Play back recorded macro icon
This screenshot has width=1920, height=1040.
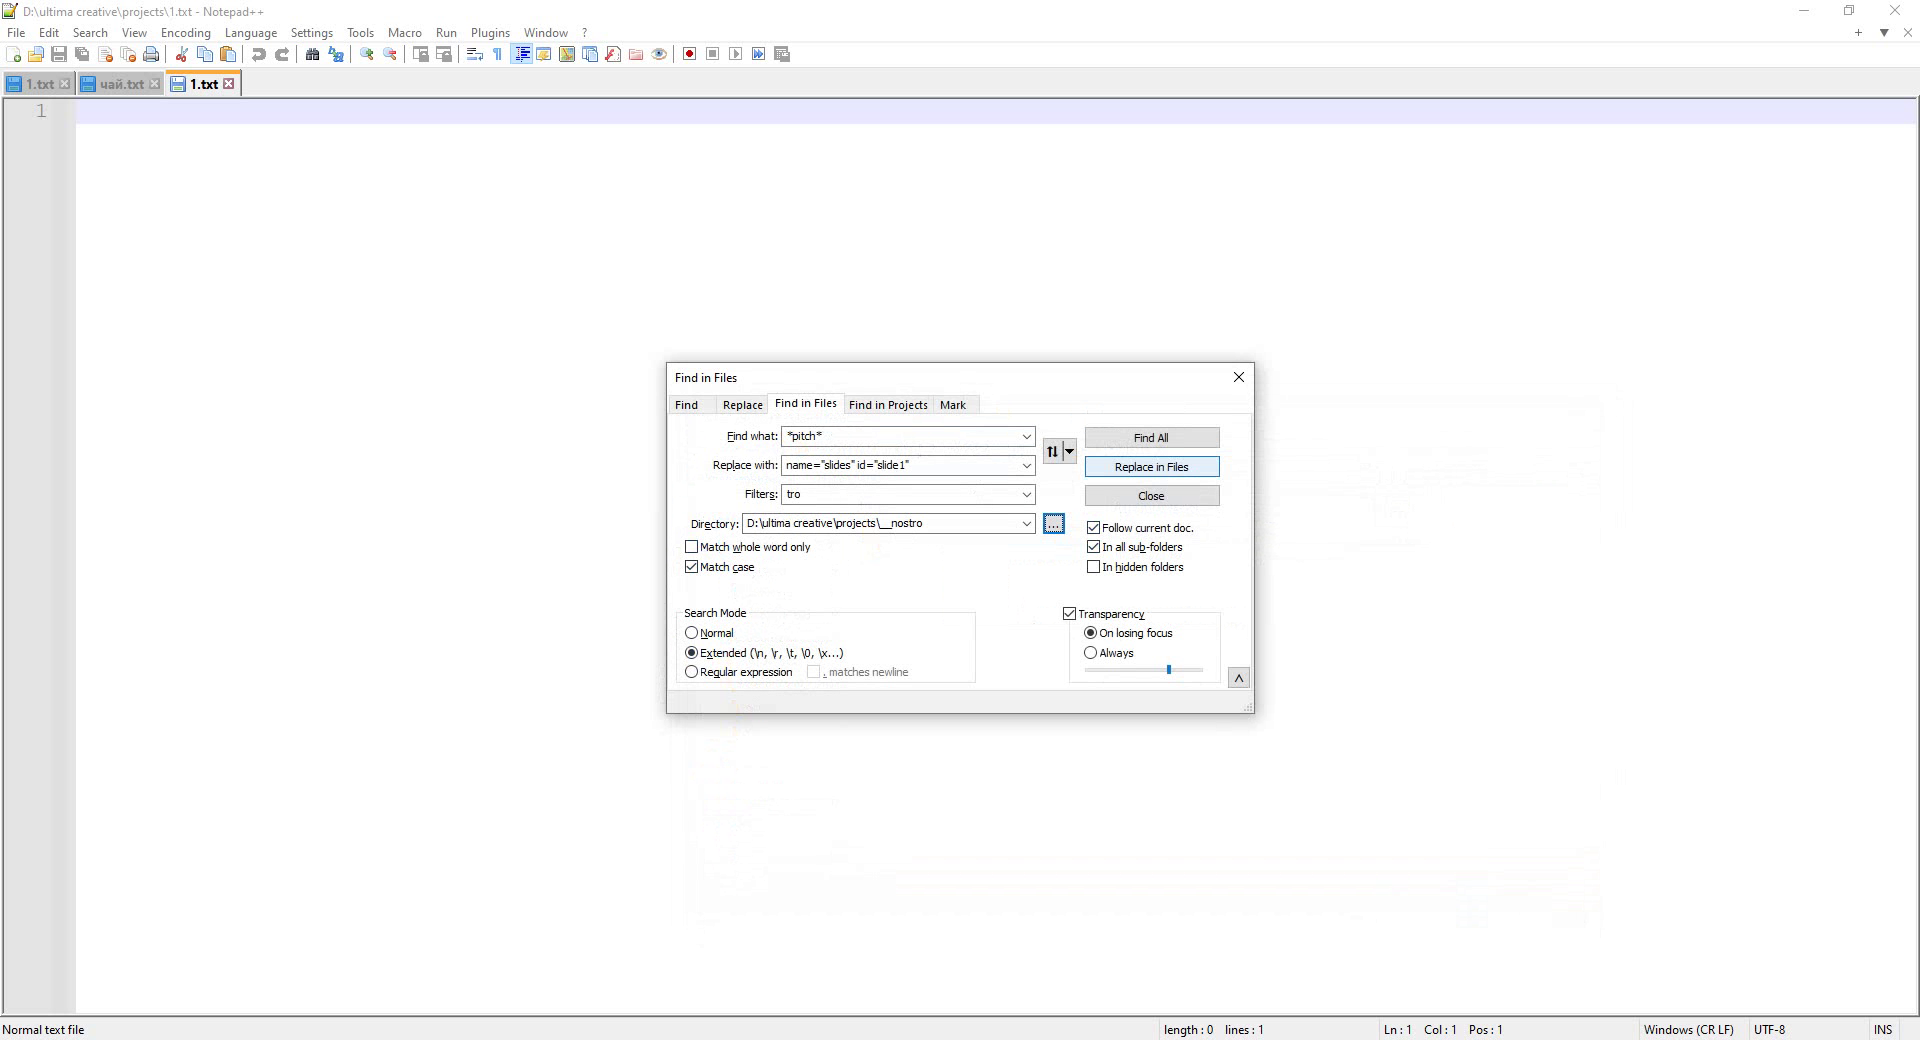736,54
